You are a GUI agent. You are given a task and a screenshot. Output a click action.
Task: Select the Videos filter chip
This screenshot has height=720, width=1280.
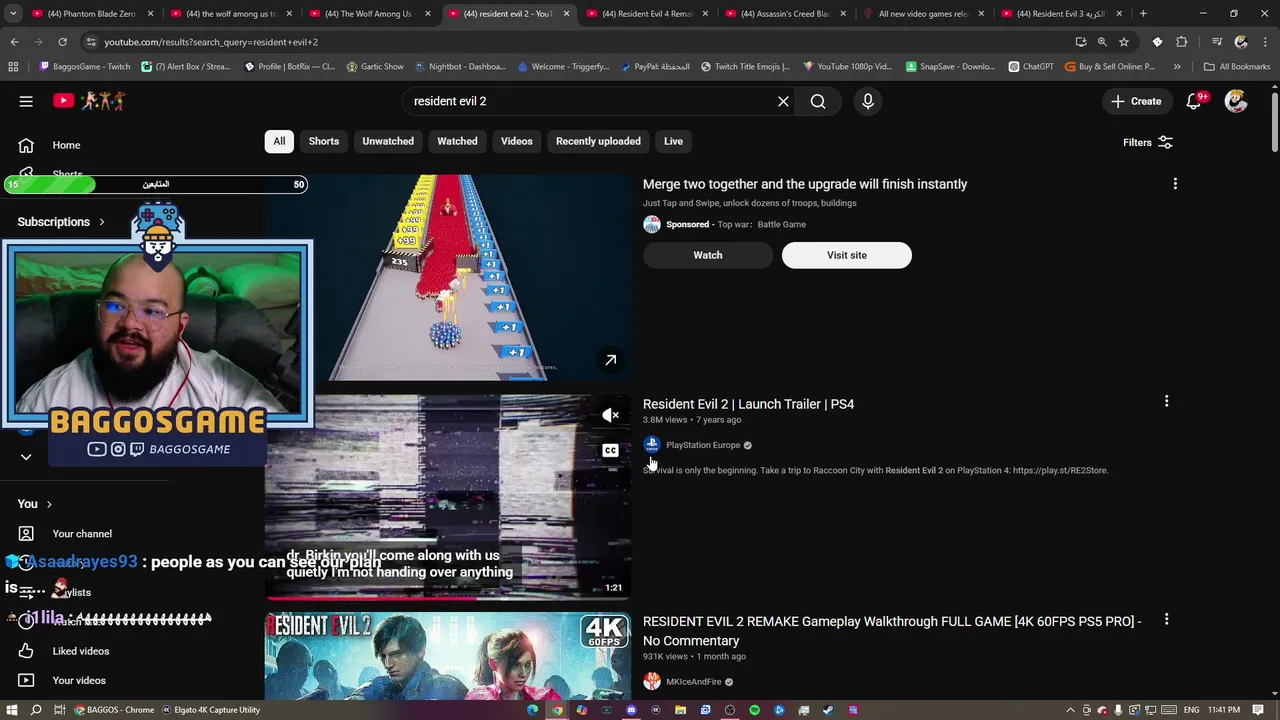tap(516, 141)
